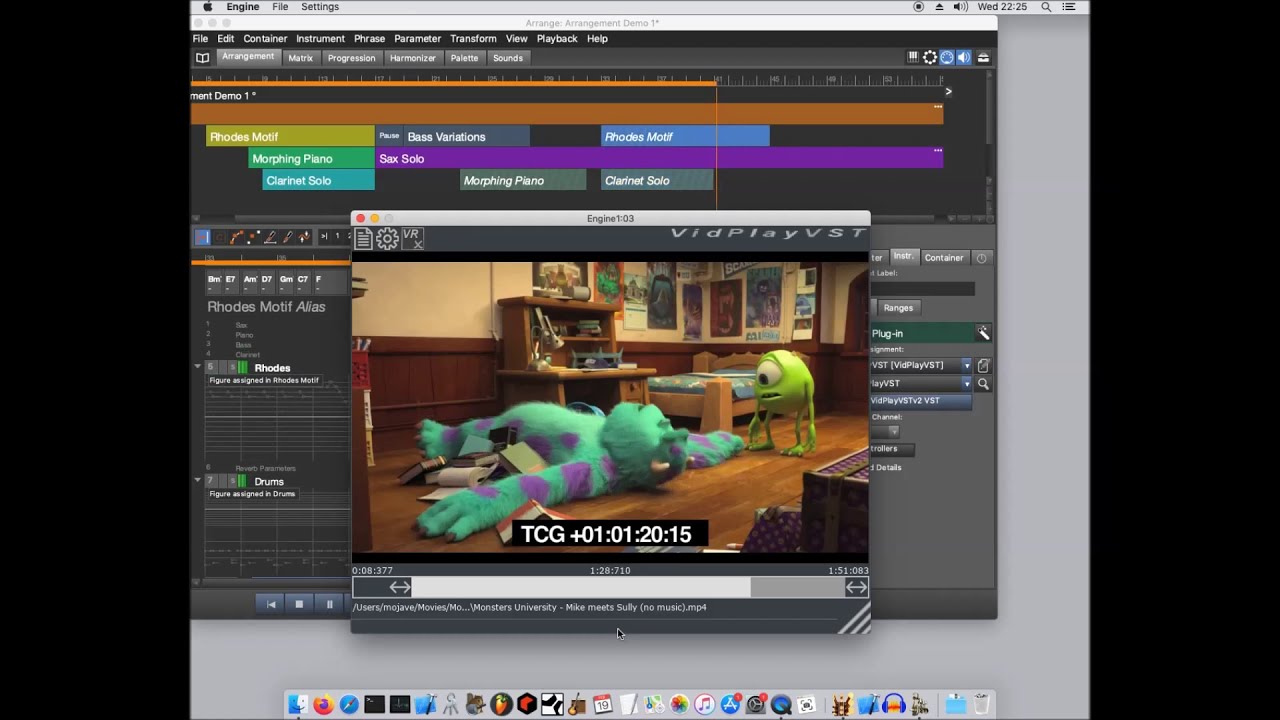Click the magic wand beside Plug-in
This screenshot has width=1280, height=720.
tap(983, 333)
